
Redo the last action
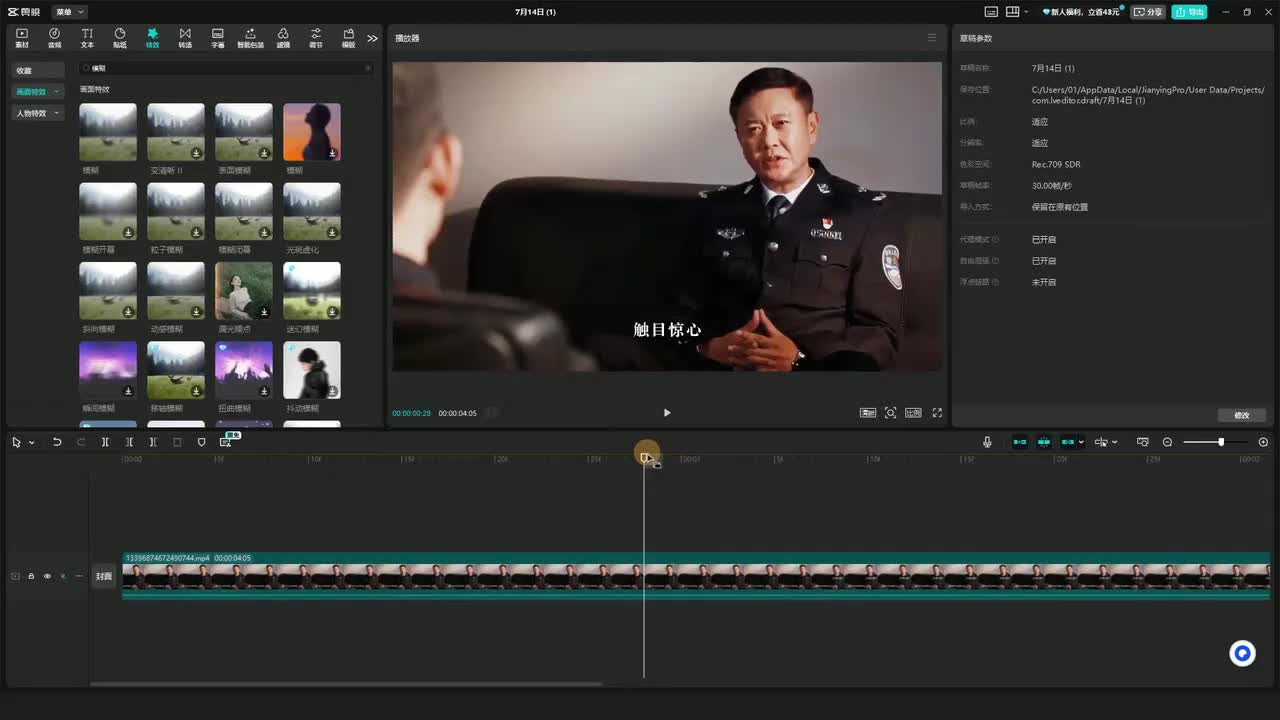tap(81, 442)
